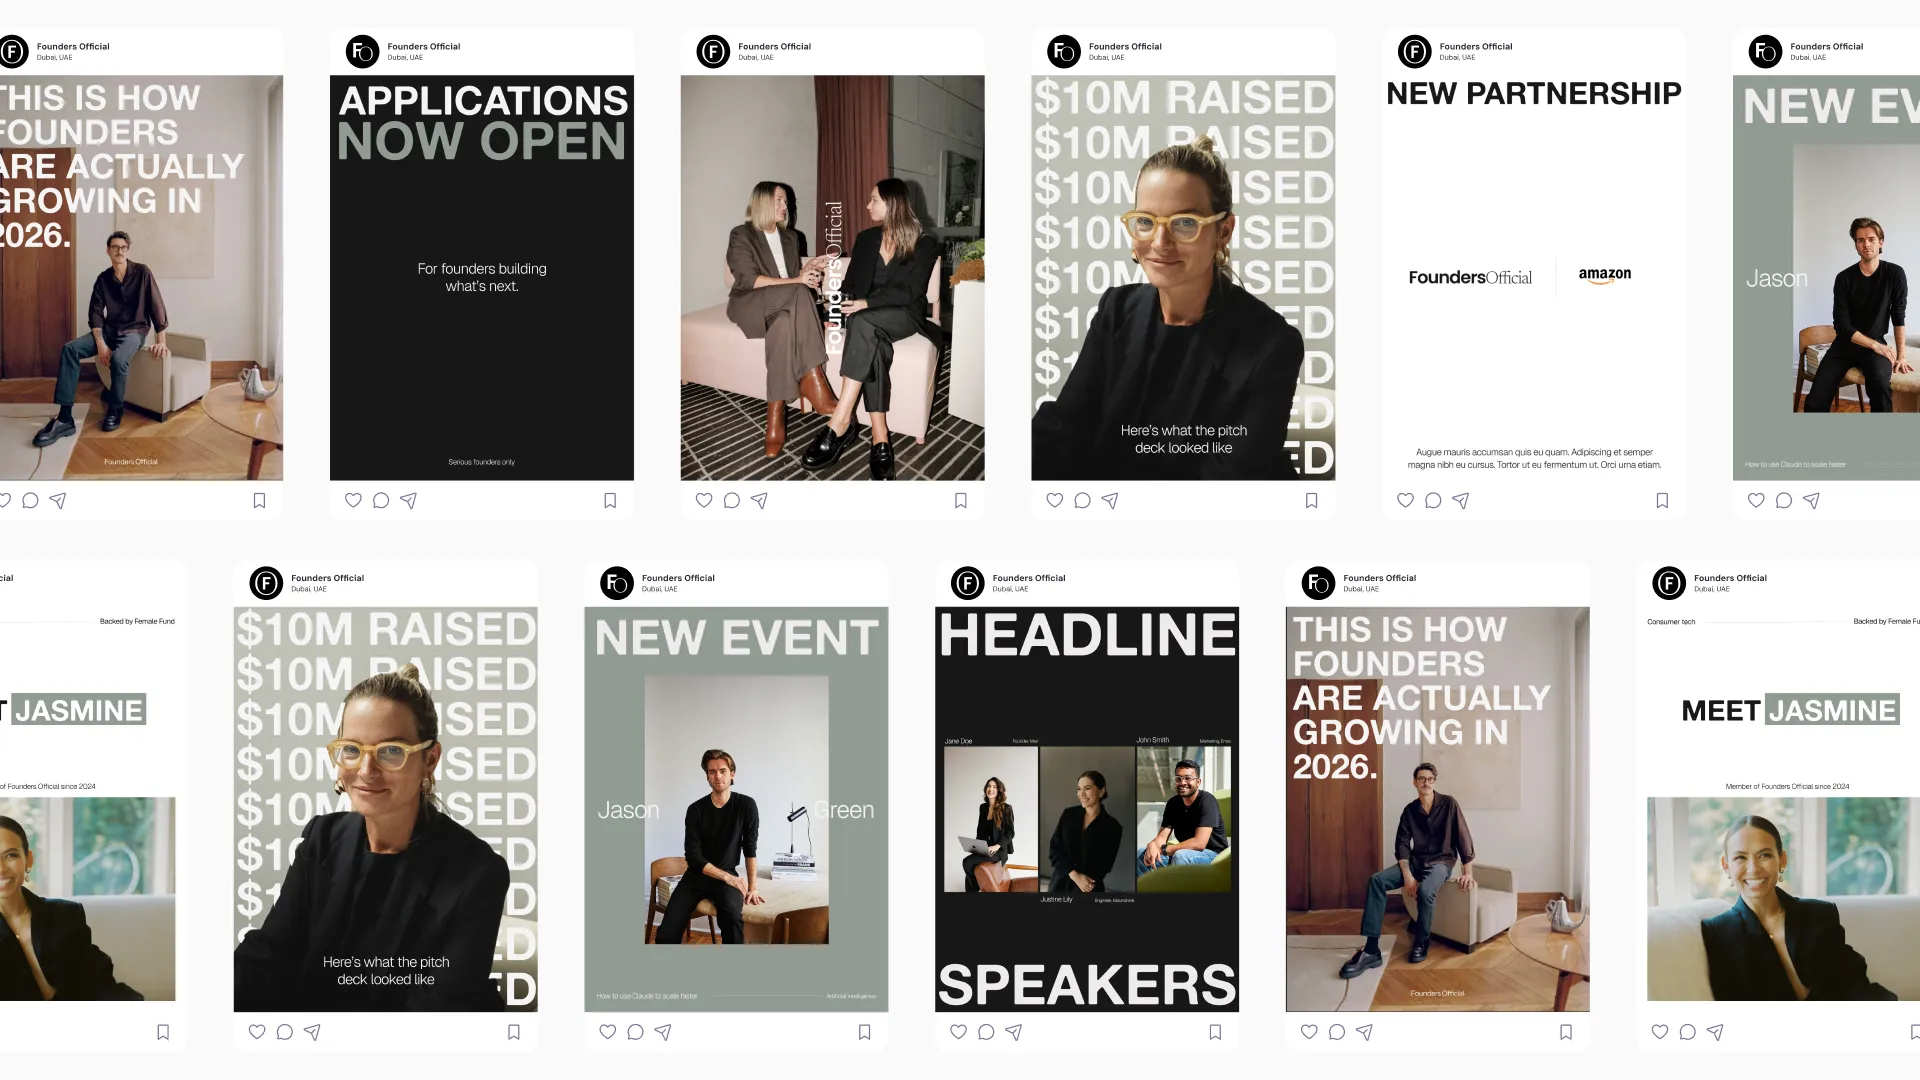Open the Headline Speakers post image
The width and height of the screenshot is (1920, 1080).
(1087, 809)
